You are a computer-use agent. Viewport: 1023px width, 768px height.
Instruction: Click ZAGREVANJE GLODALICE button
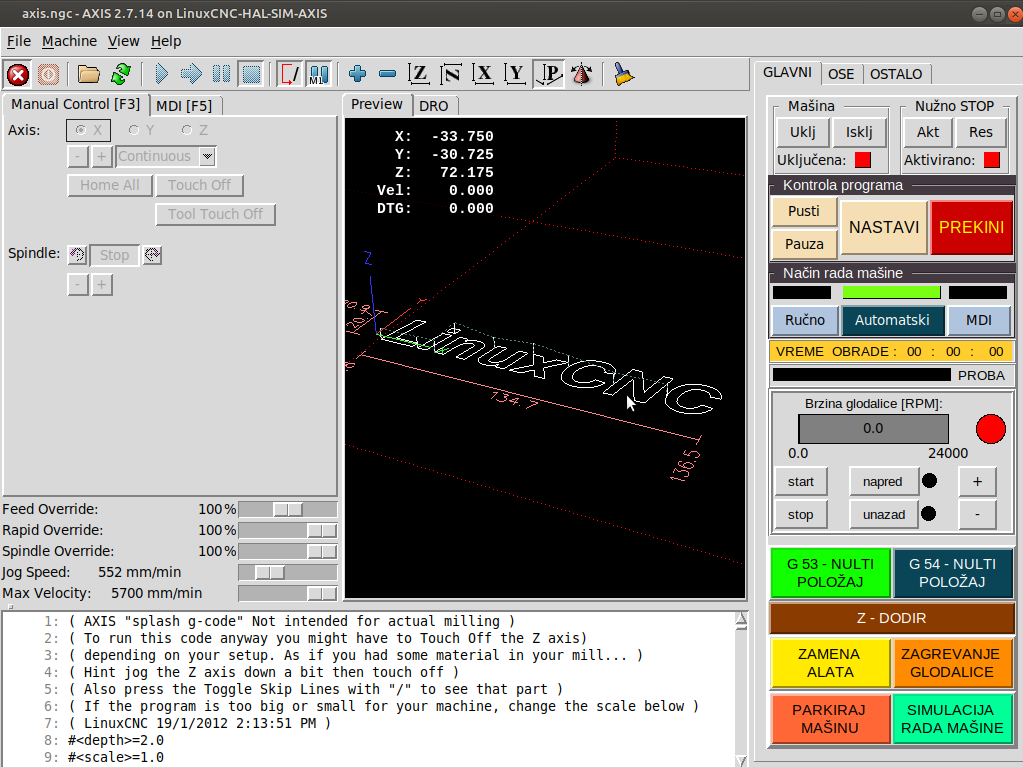952,663
